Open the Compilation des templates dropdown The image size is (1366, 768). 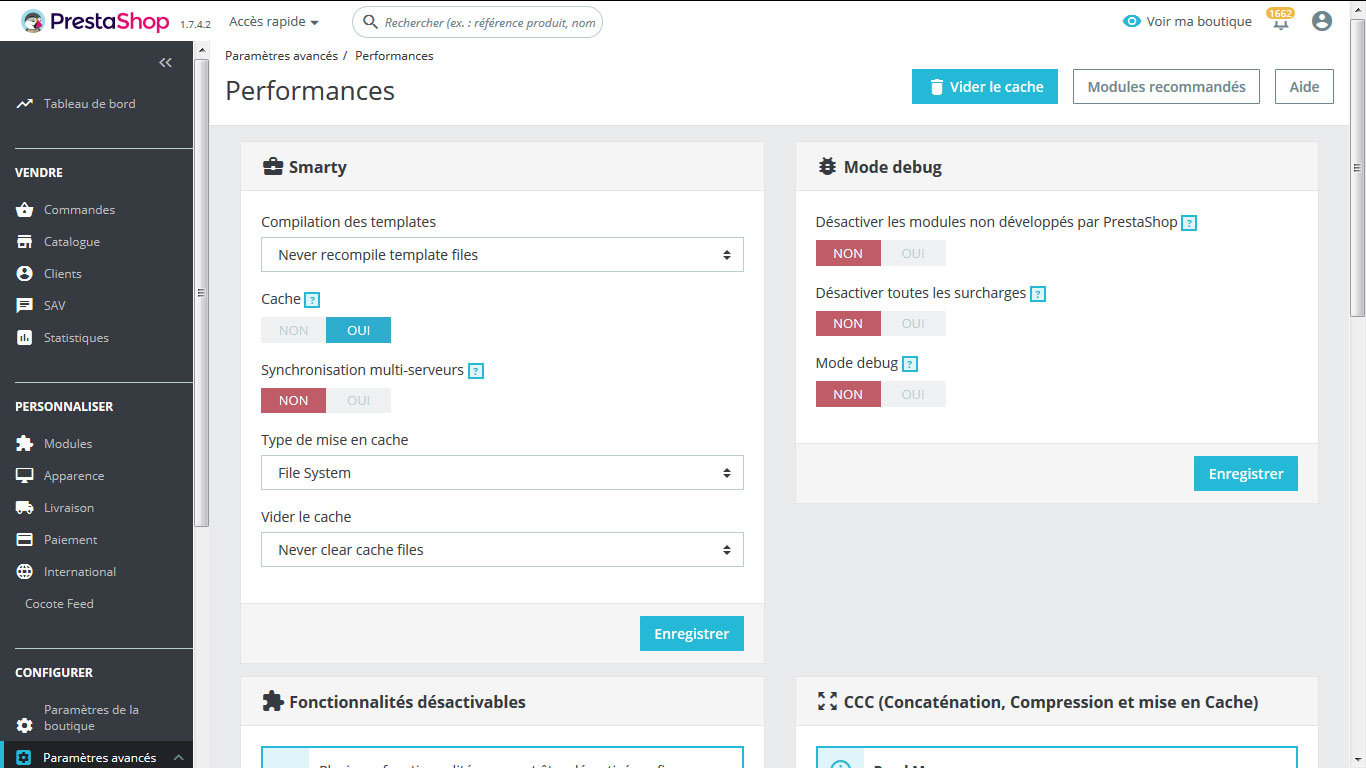pos(502,254)
